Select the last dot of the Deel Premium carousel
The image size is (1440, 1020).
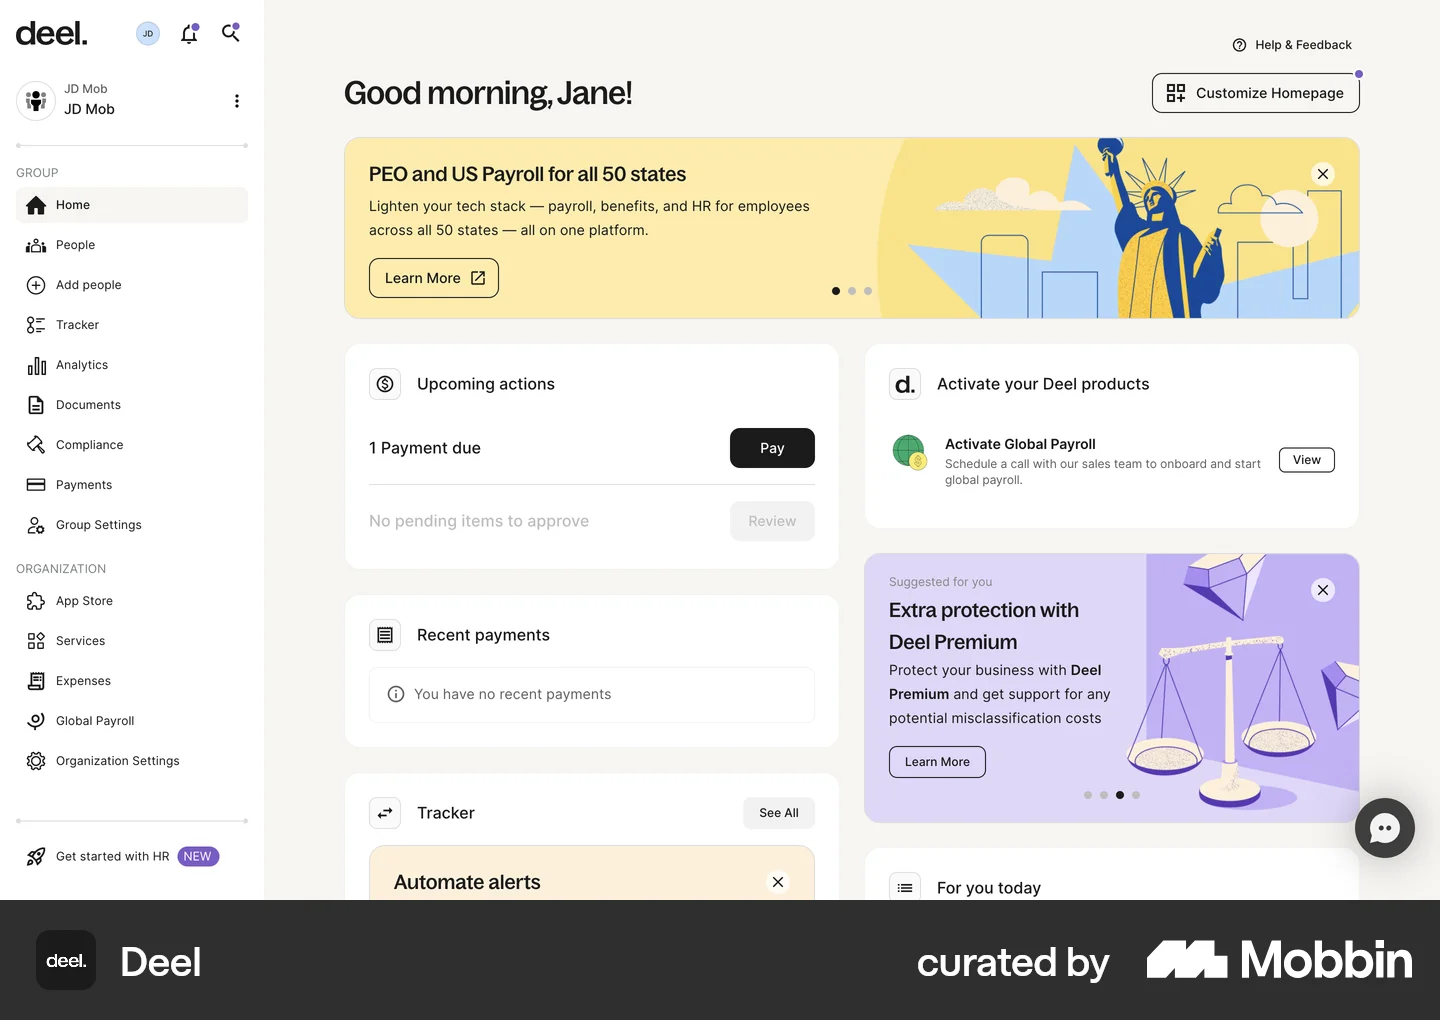1136,795
